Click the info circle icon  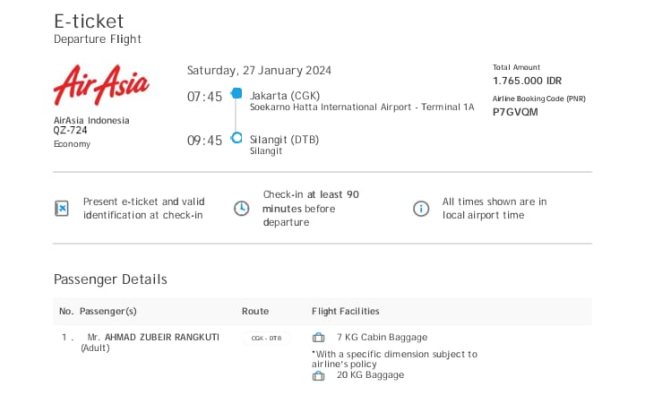click(421, 208)
